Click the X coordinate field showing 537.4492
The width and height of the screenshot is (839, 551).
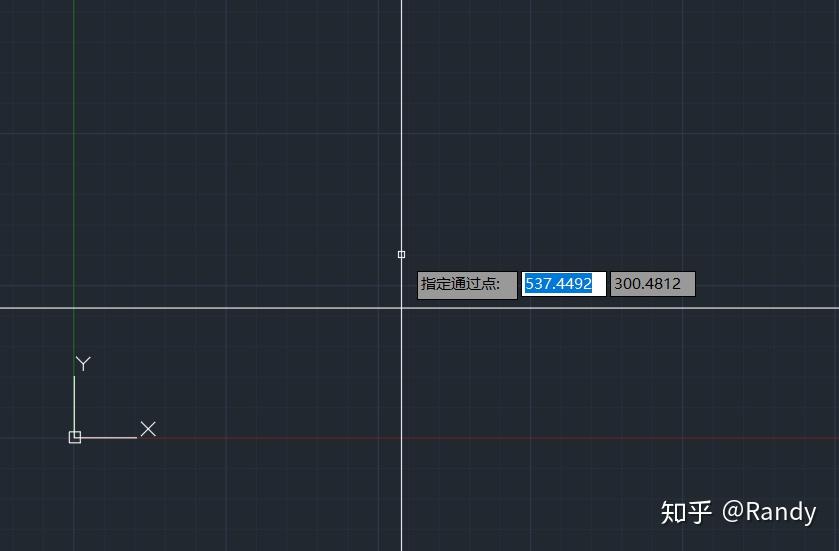click(x=563, y=284)
